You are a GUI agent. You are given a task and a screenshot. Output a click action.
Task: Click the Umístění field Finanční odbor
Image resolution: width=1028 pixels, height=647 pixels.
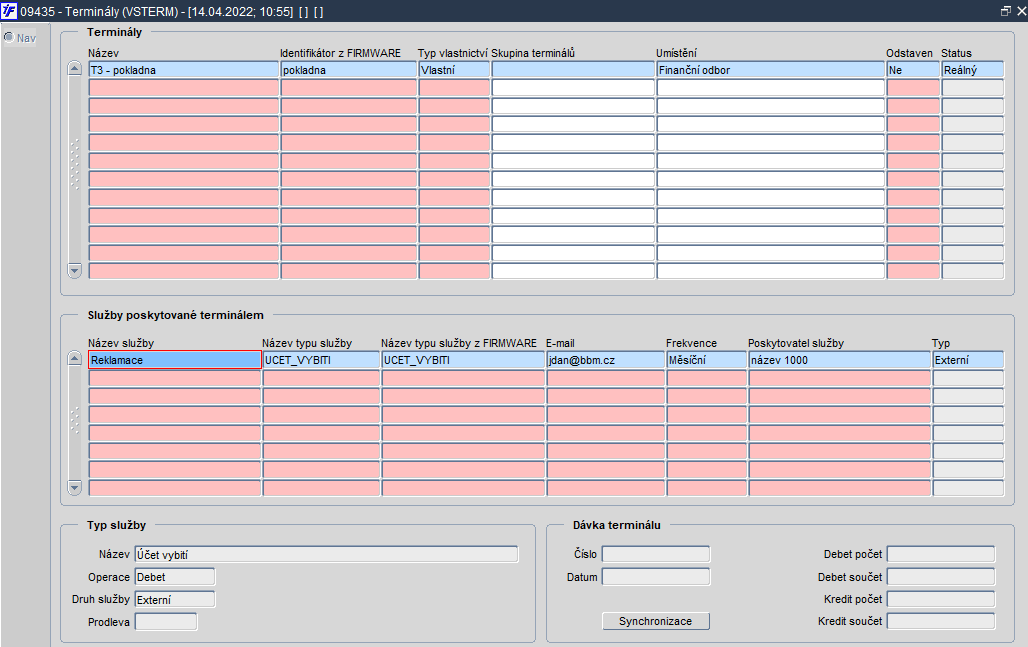770,69
